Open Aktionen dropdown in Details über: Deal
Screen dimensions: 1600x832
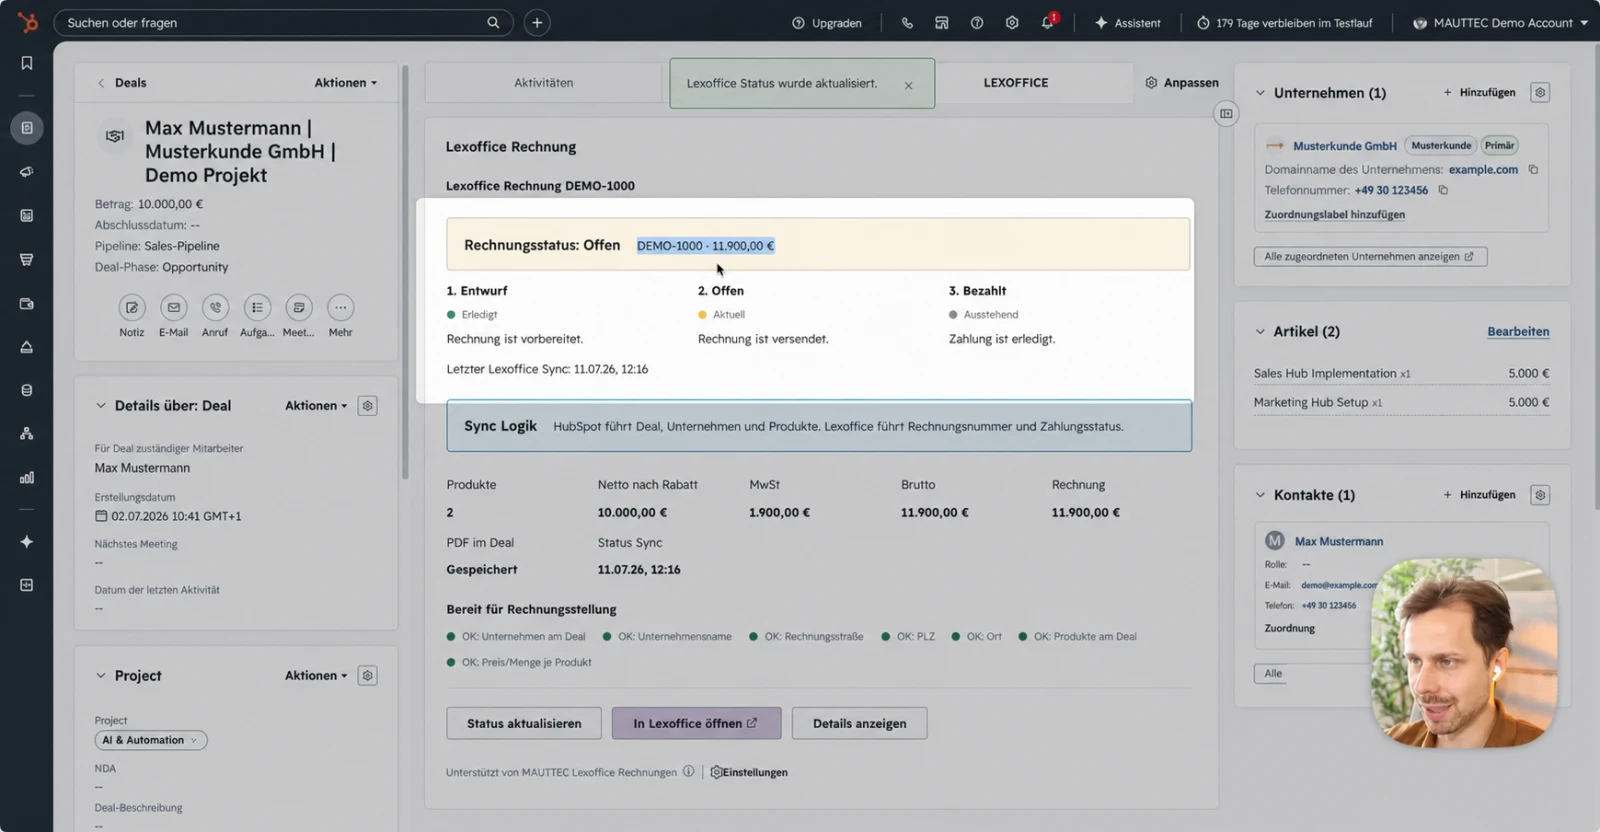coord(316,406)
